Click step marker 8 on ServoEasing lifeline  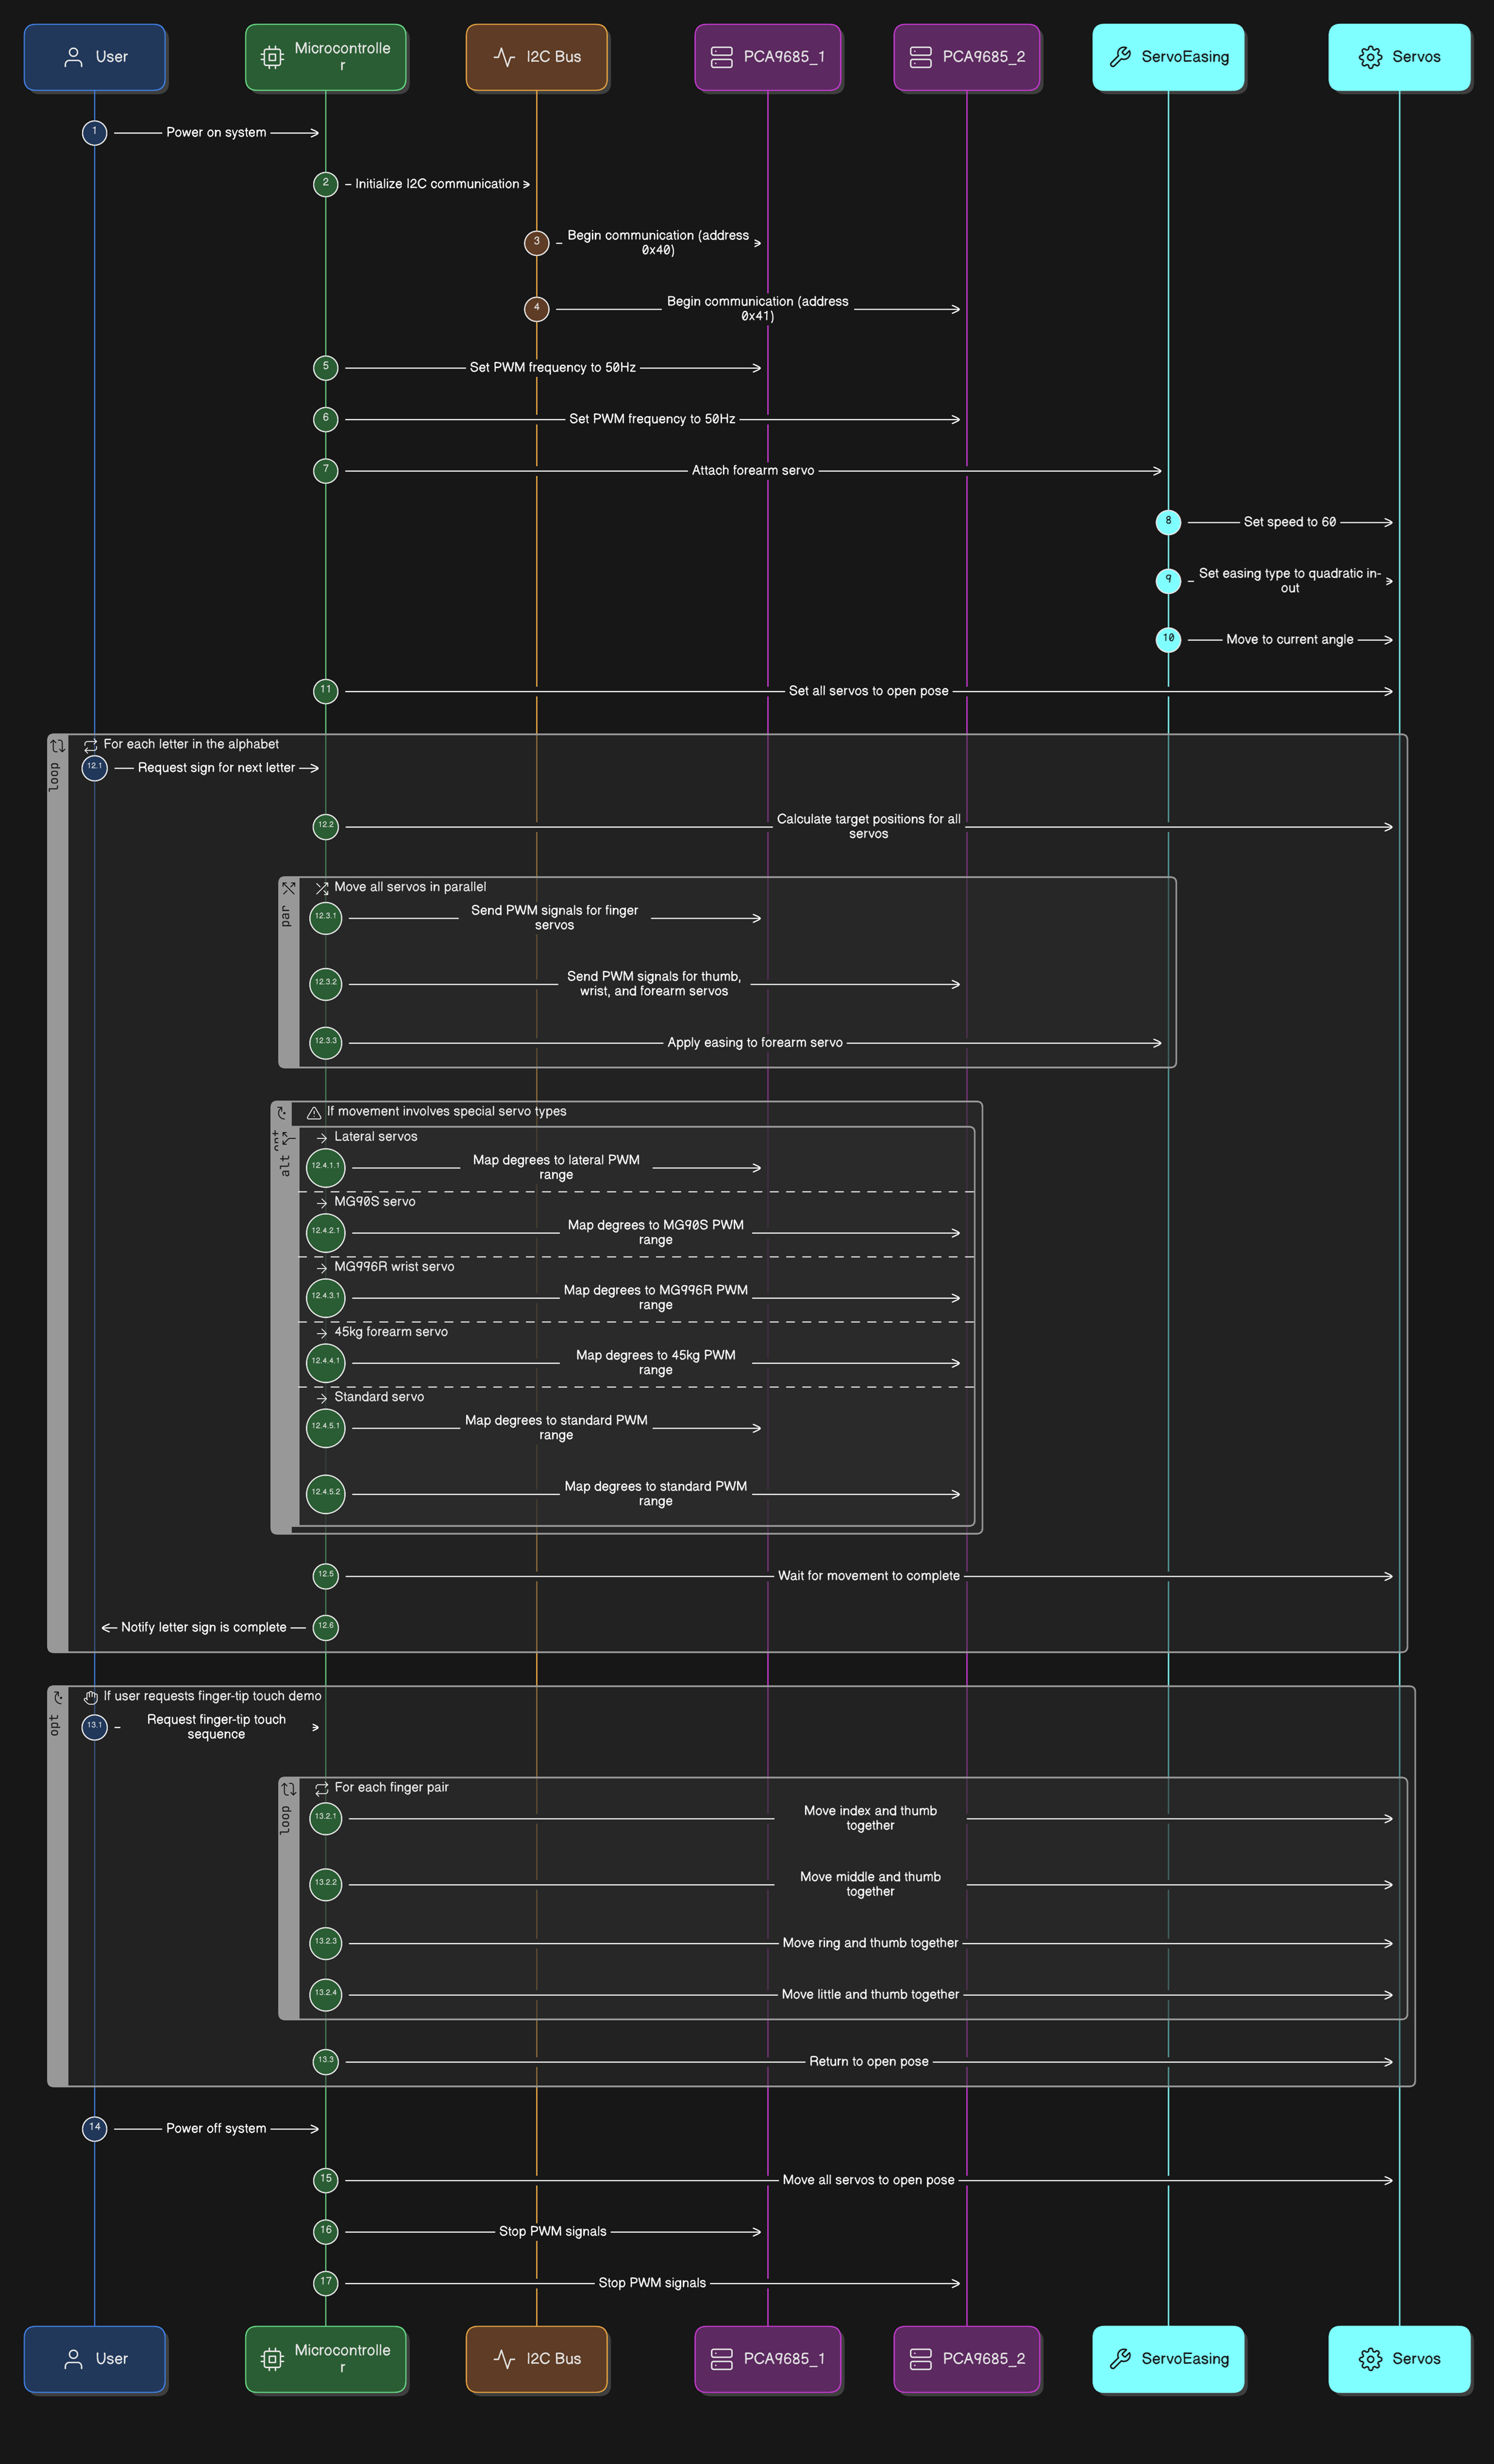coord(1168,522)
